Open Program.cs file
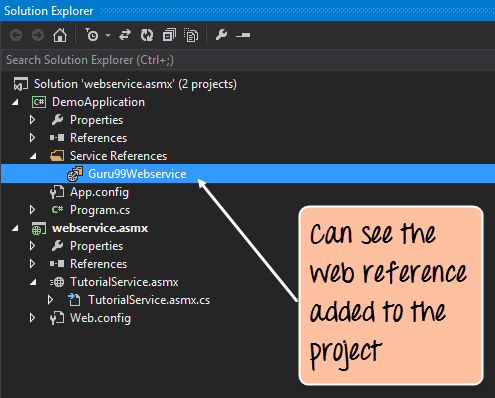 click(x=100, y=210)
